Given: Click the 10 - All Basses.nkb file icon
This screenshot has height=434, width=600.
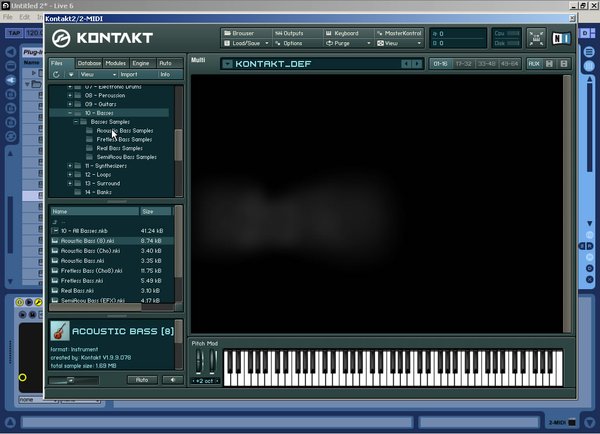Looking at the screenshot, I should [x=55, y=231].
